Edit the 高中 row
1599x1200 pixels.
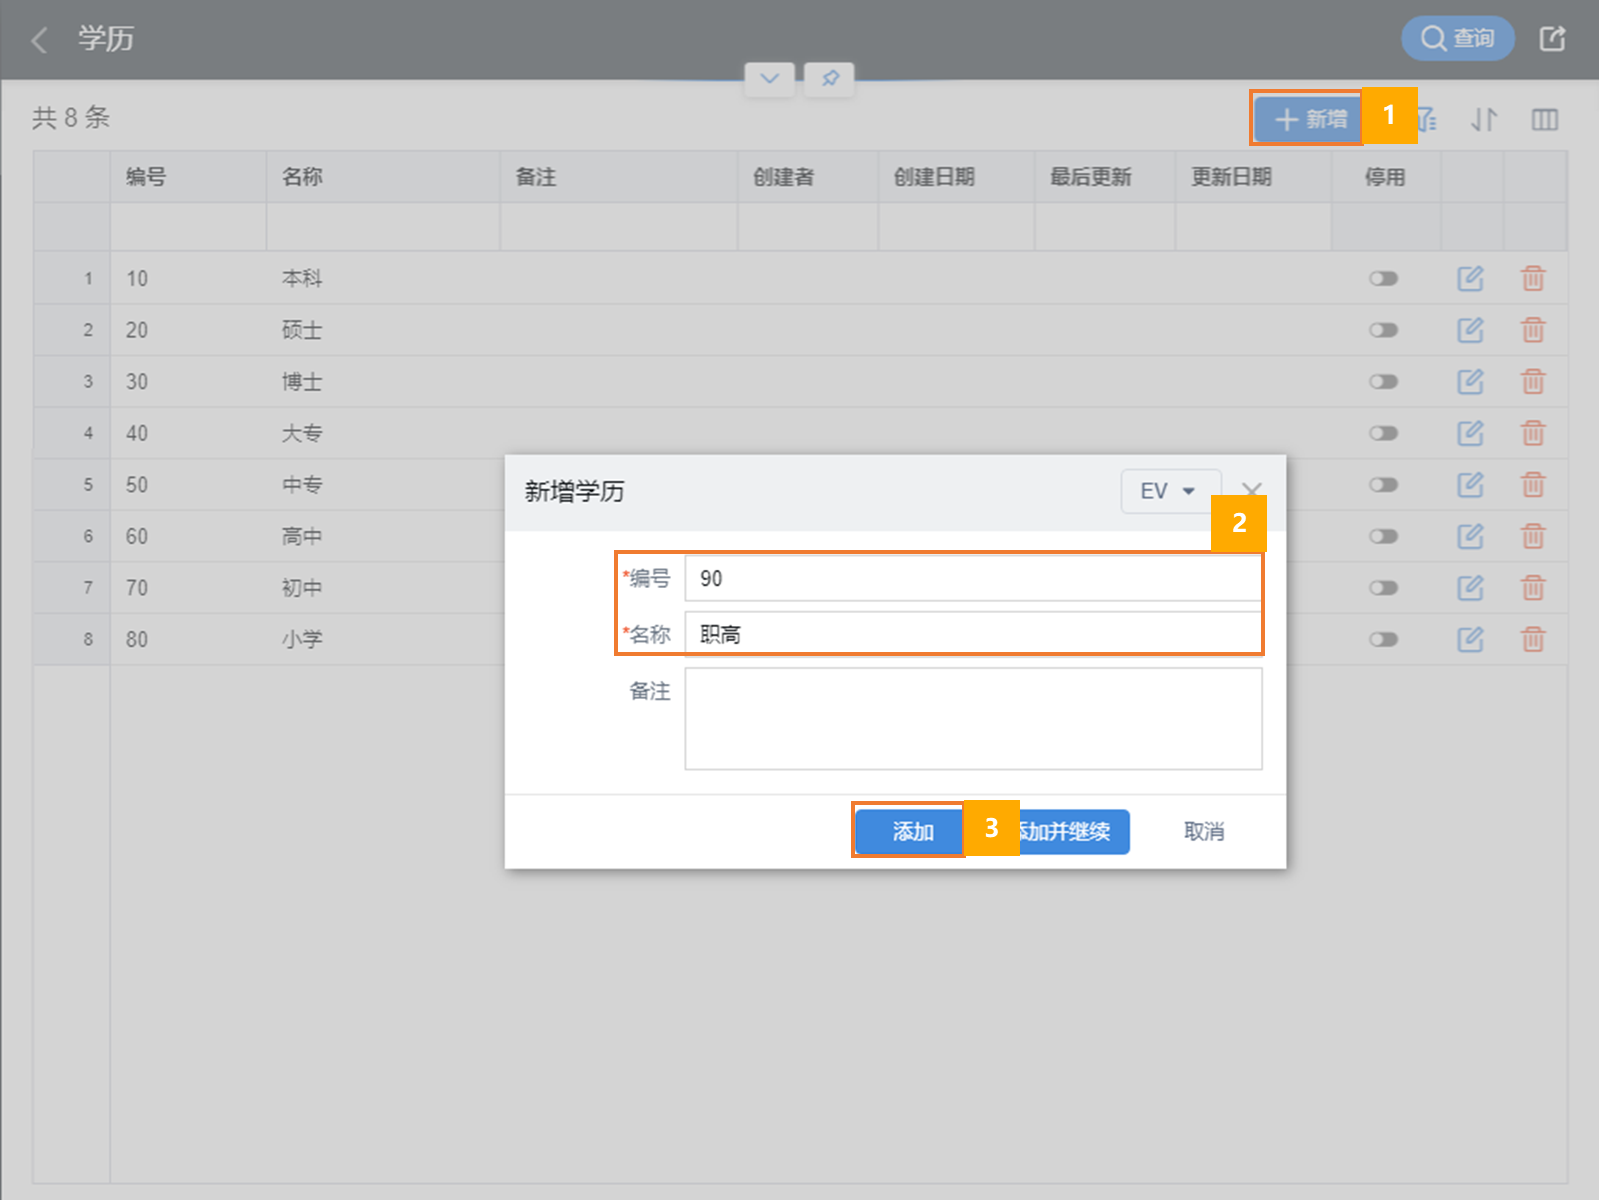point(1470,536)
